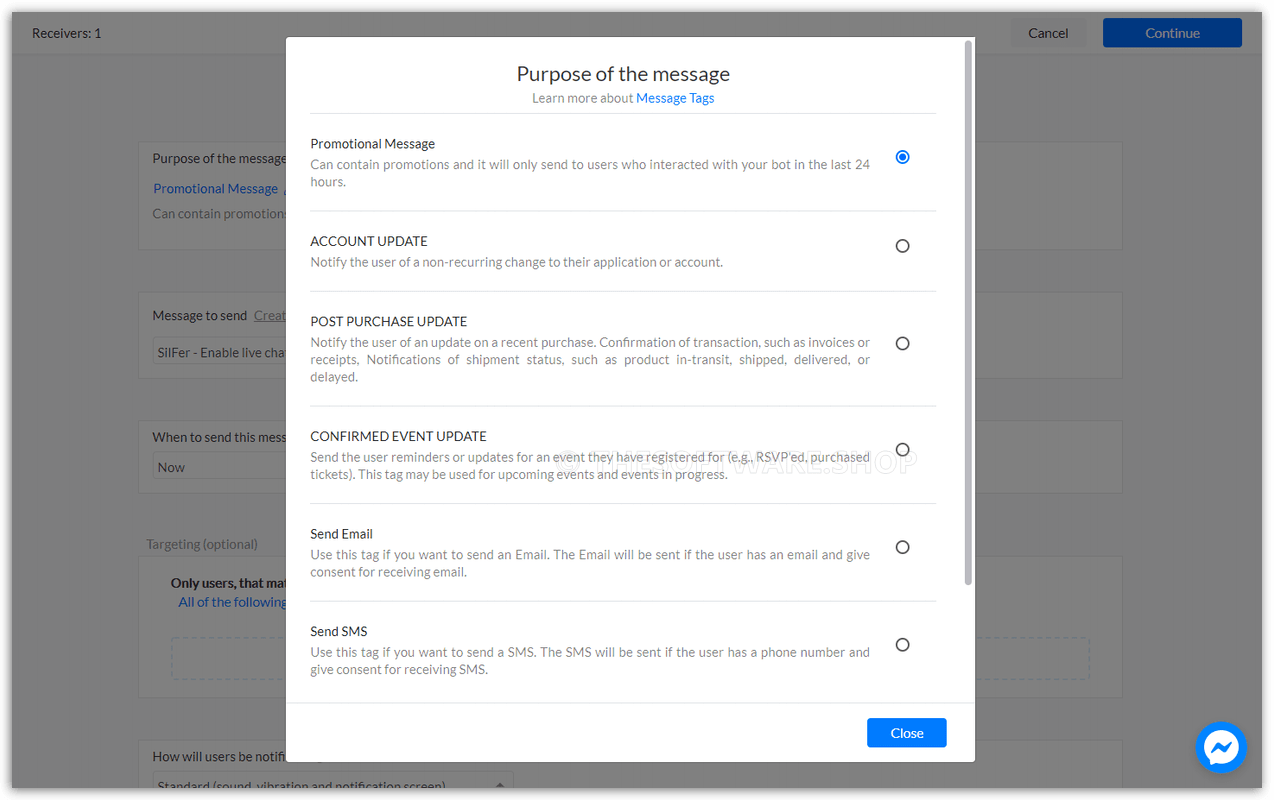The width and height of the screenshot is (1274, 800).
Task: Expand the 'SilFer - Enable live chat' message dropdown
Action: 220,353
